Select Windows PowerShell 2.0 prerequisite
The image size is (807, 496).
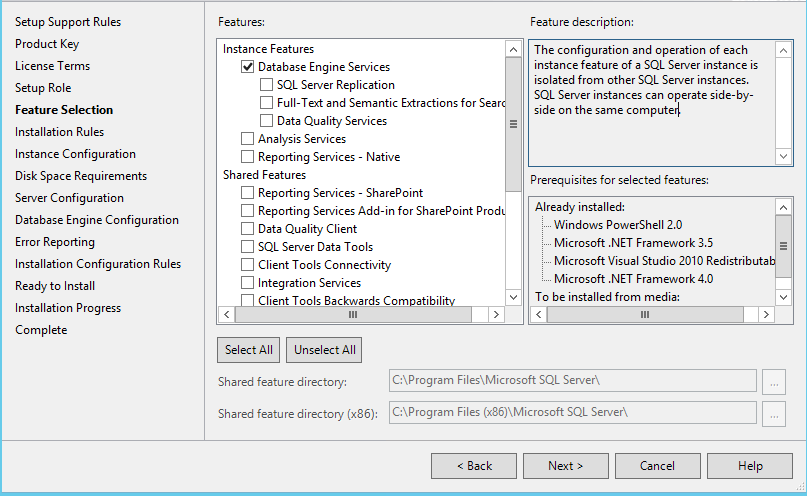[618, 225]
